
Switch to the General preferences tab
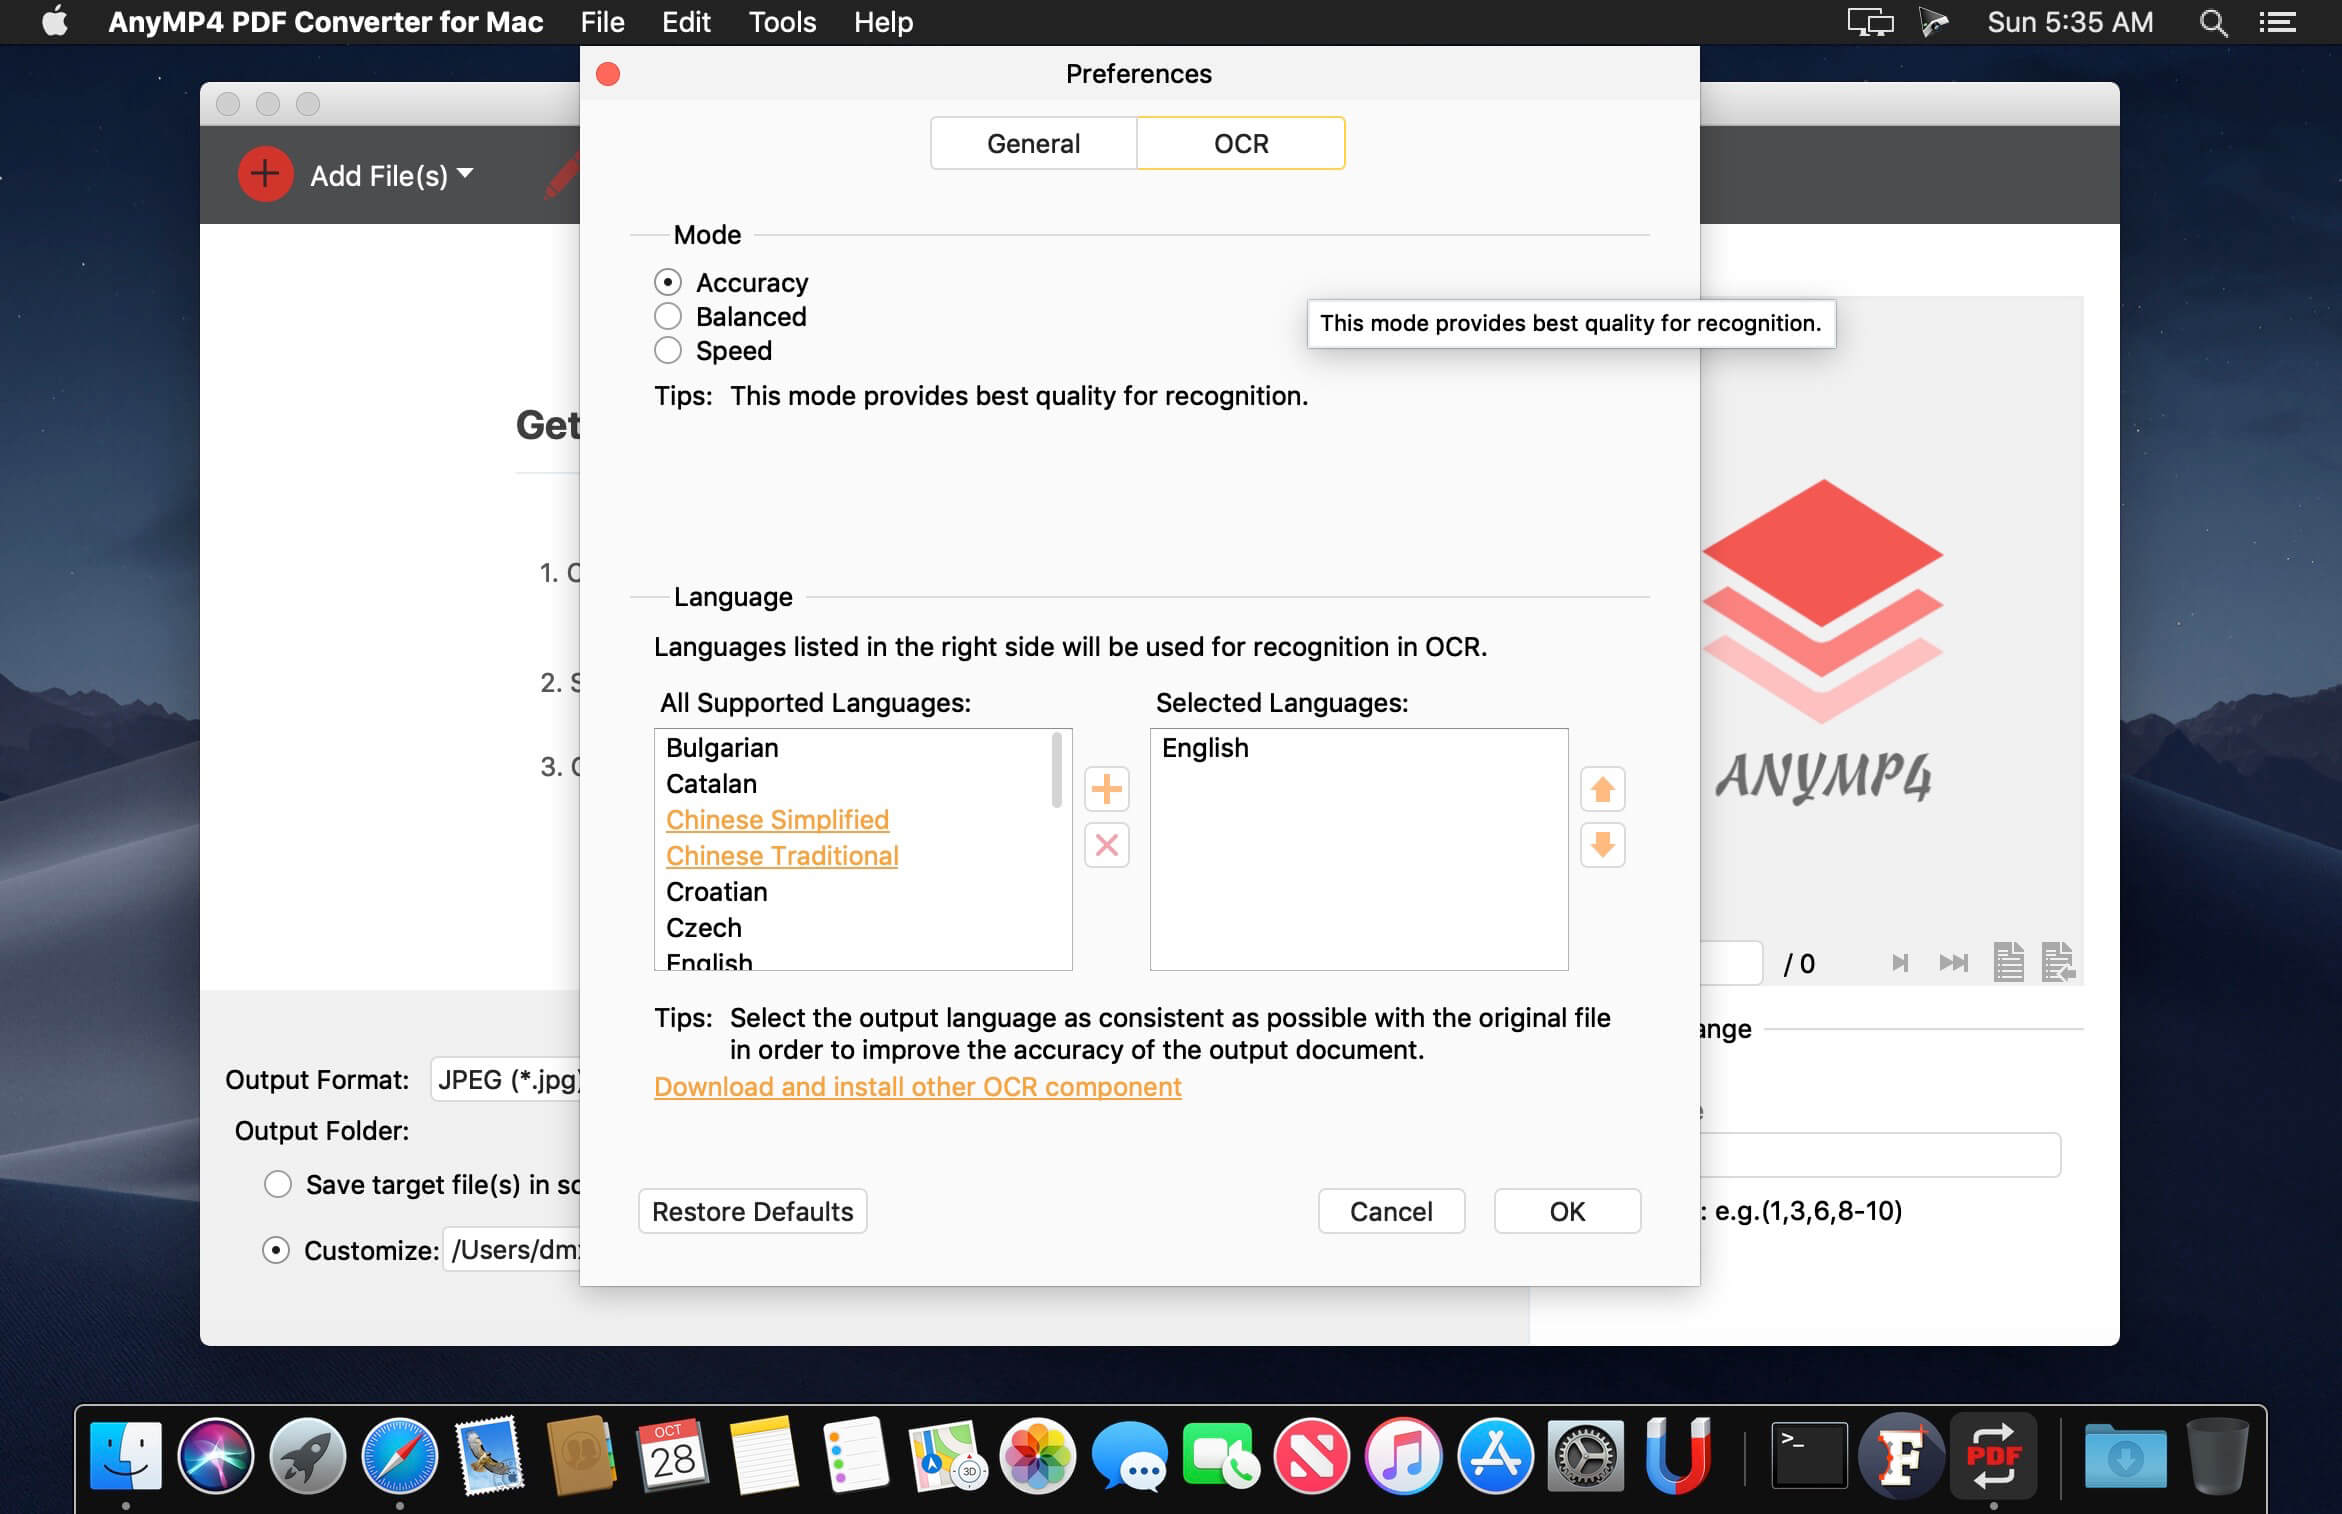[x=1033, y=143]
